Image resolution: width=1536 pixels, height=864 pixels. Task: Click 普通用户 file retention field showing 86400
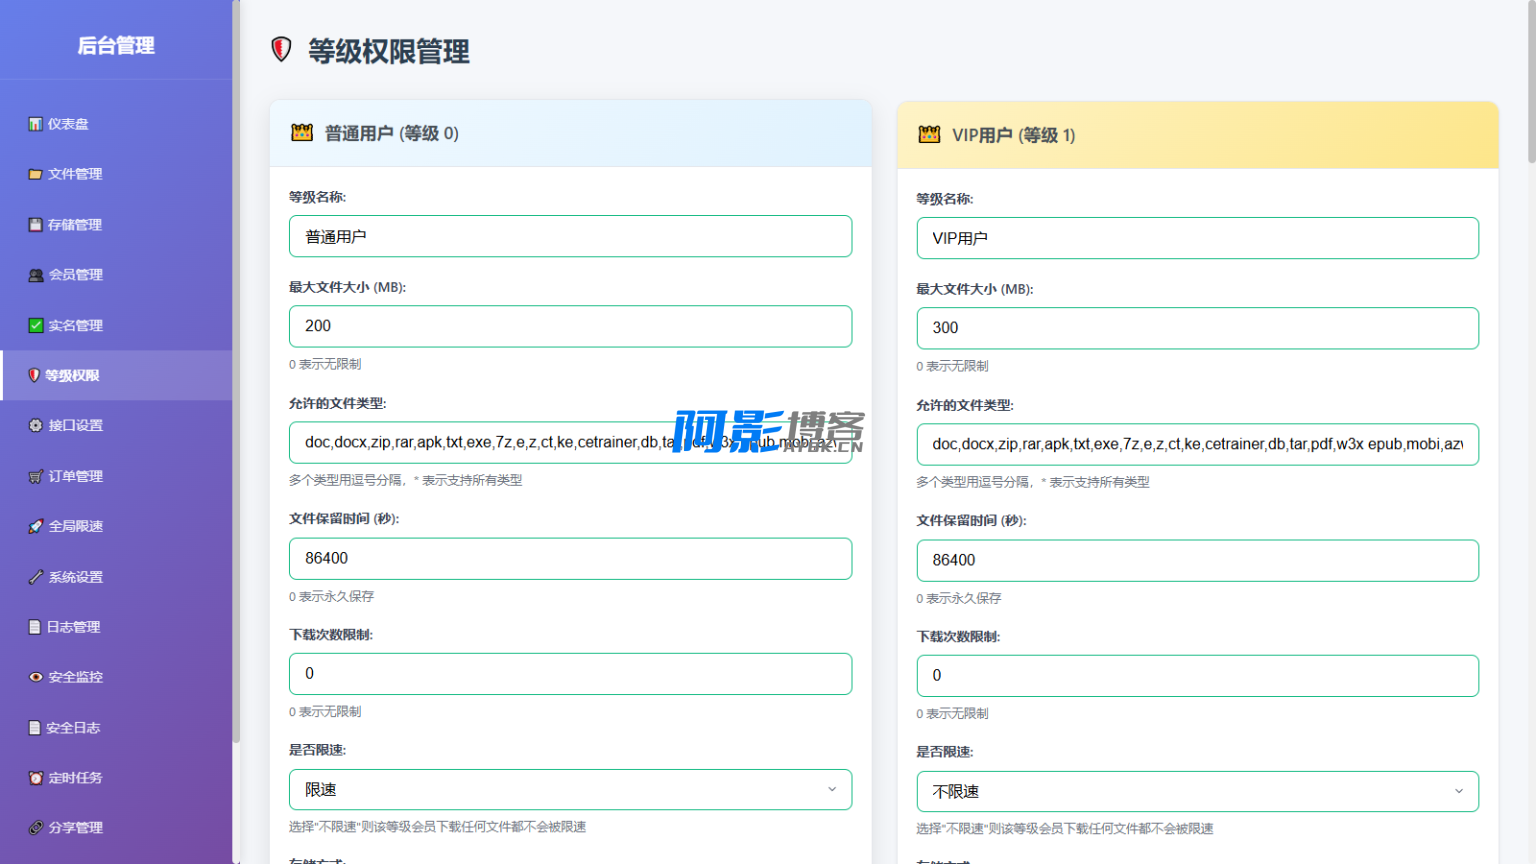(570, 559)
